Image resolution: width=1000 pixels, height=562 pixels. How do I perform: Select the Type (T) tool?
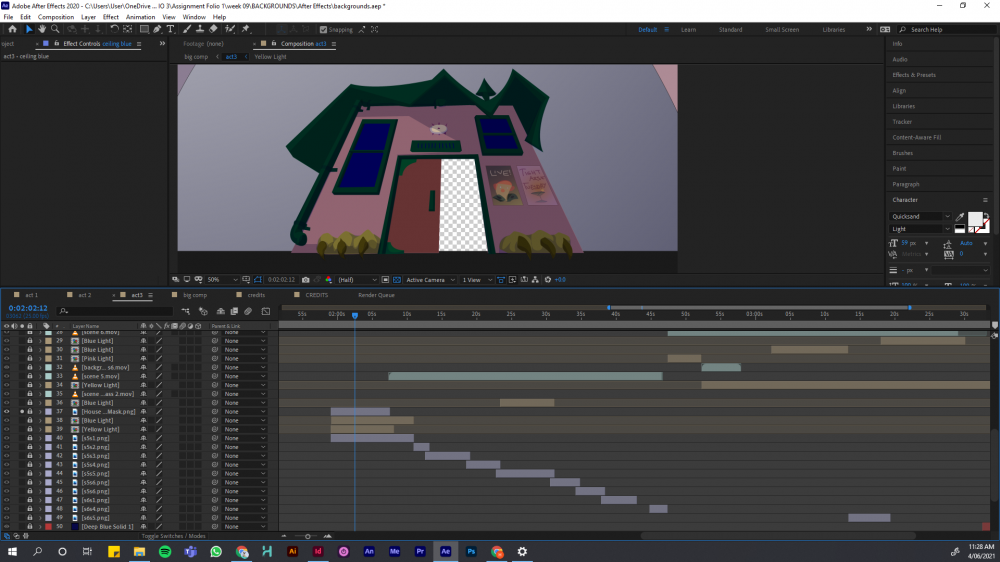click(171, 29)
